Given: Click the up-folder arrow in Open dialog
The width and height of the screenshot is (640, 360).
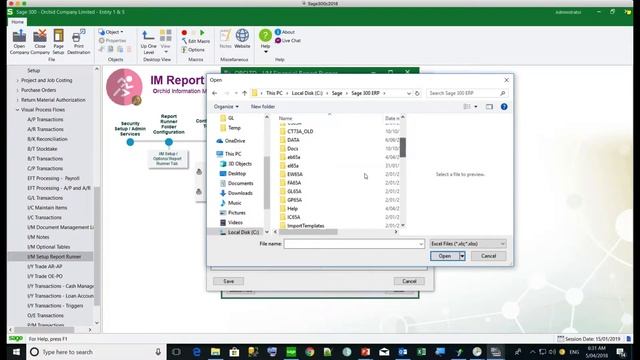Looking at the screenshot, I should [244, 93].
